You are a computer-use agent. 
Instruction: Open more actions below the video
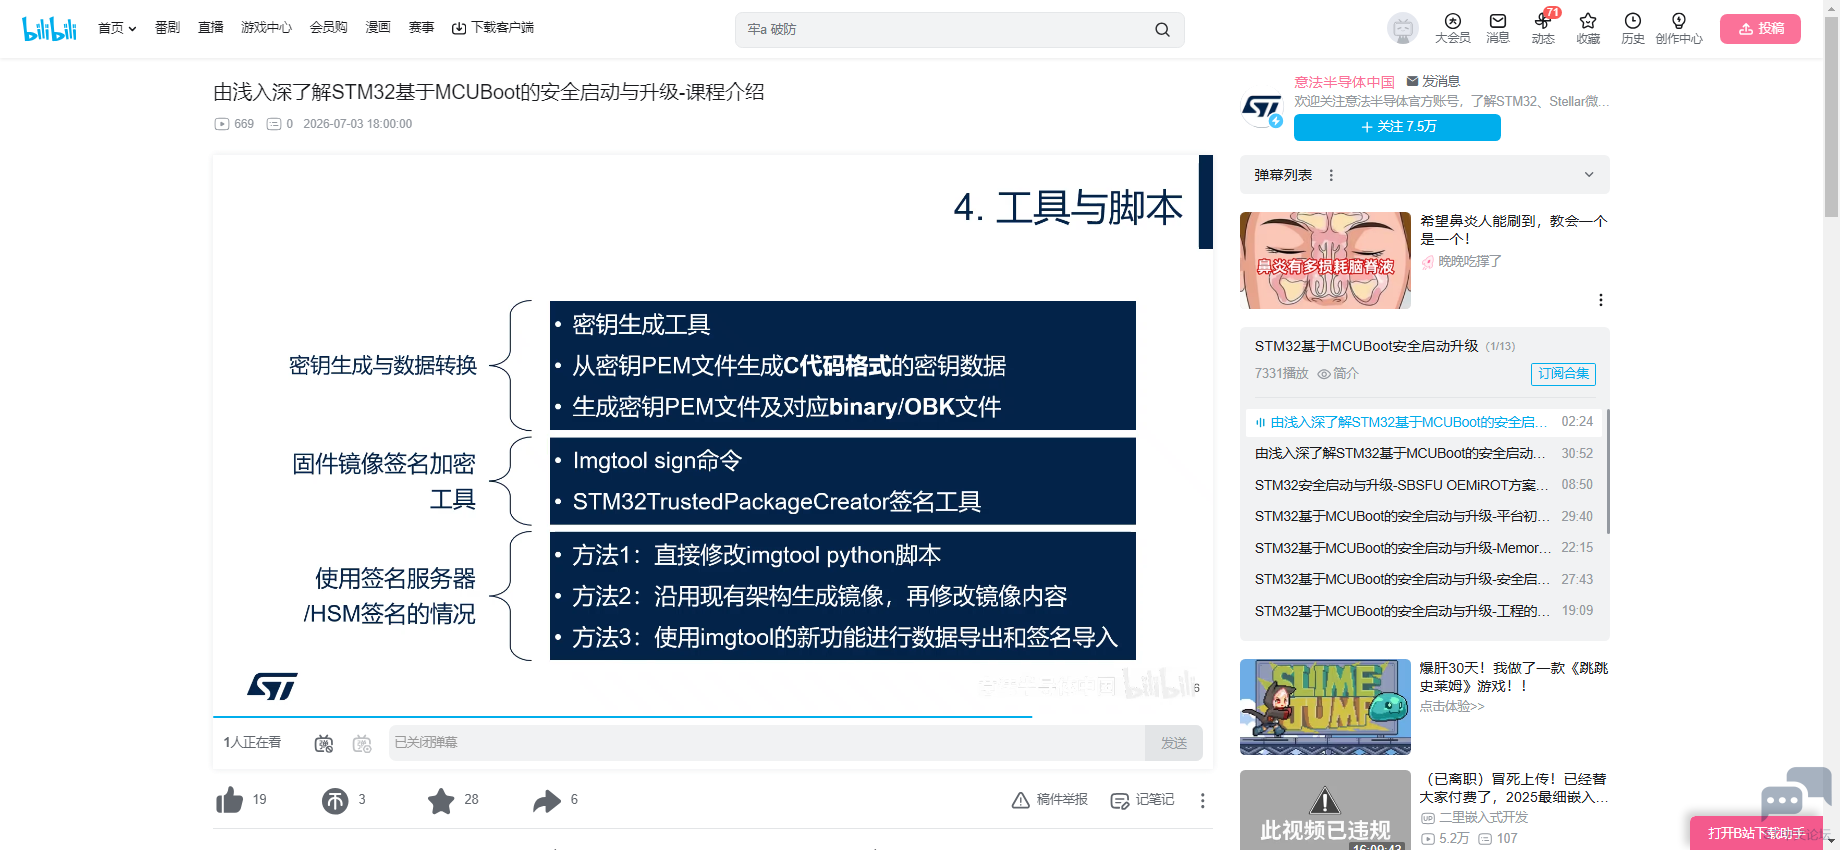coord(1203,800)
